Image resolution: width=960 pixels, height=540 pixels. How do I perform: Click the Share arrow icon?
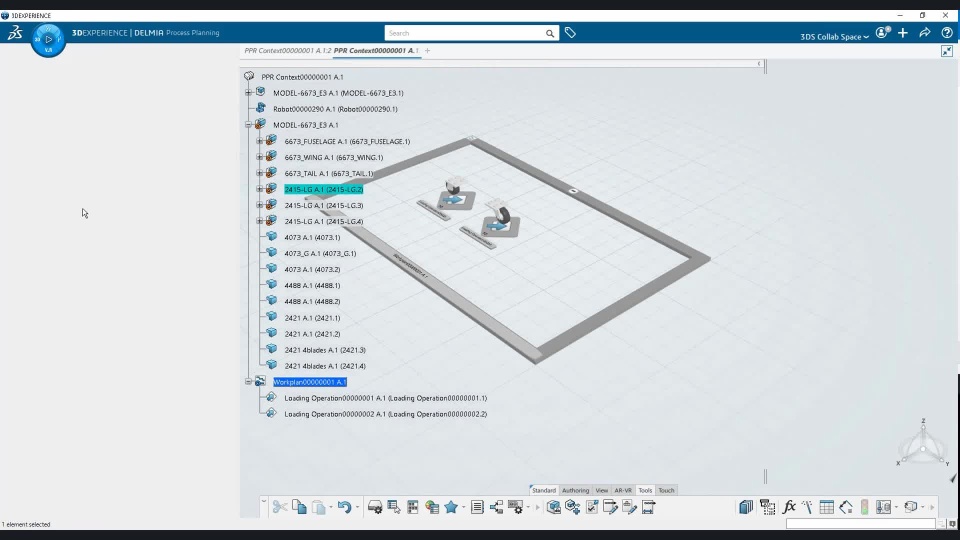click(924, 33)
